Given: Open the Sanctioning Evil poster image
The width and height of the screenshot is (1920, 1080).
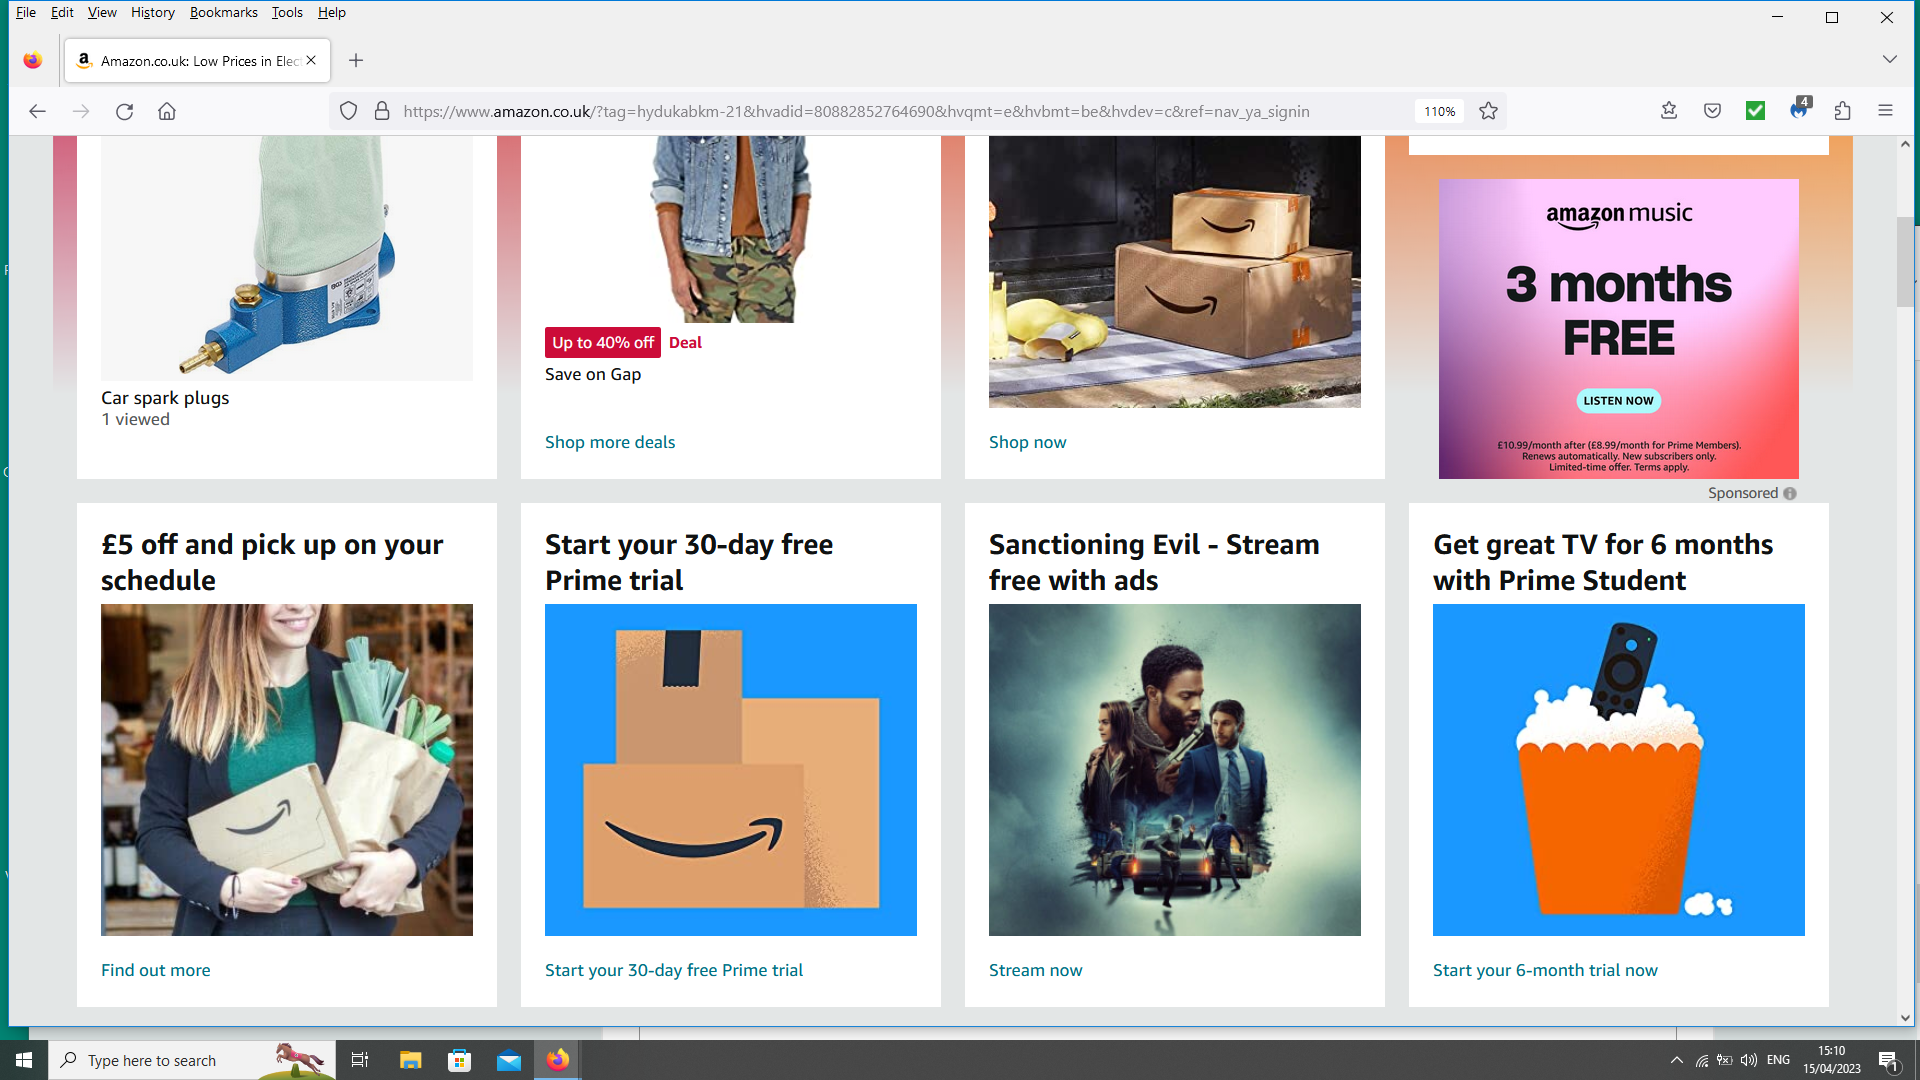Looking at the screenshot, I should pyautogui.click(x=1175, y=770).
